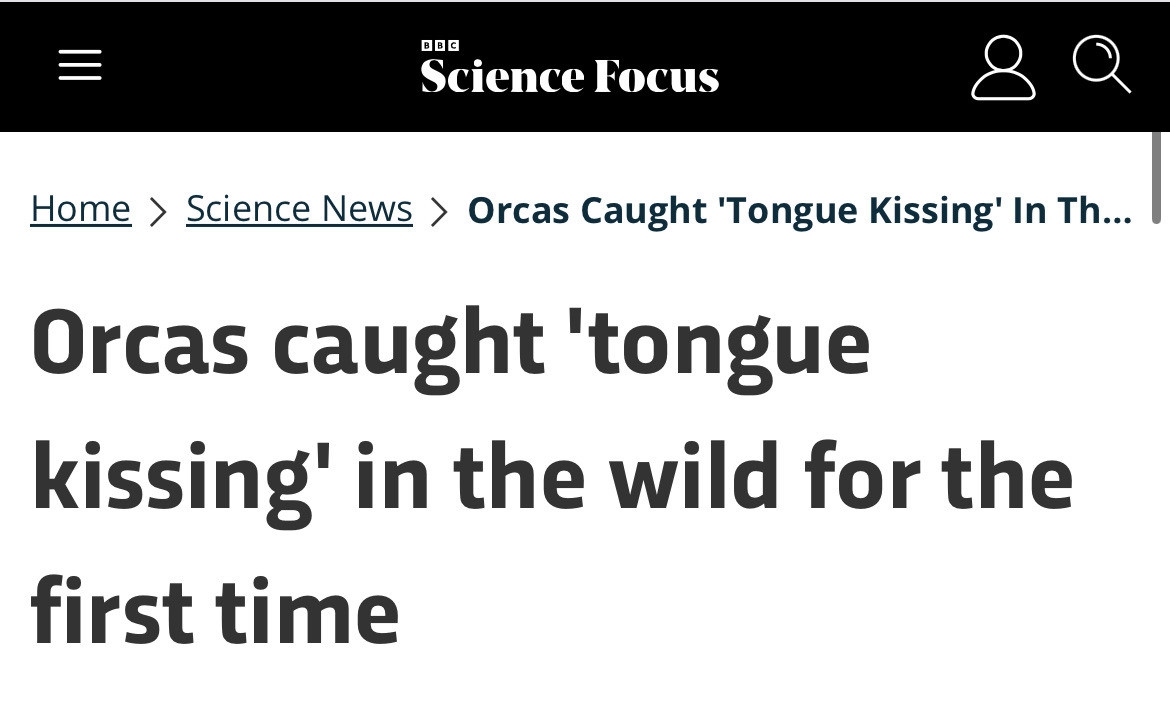This screenshot has width=1170, height=708.
Task: Select the truncated Orcas Caught breadcrumb item
Action: pos(799,210)
